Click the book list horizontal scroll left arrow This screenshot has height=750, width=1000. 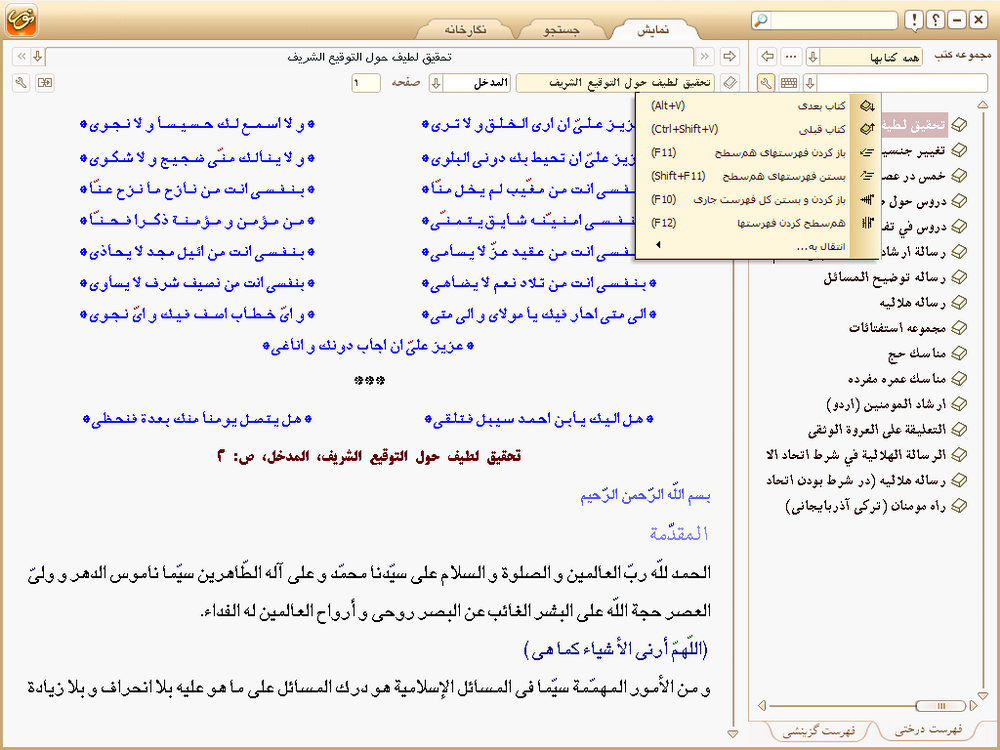pos(761,705)
